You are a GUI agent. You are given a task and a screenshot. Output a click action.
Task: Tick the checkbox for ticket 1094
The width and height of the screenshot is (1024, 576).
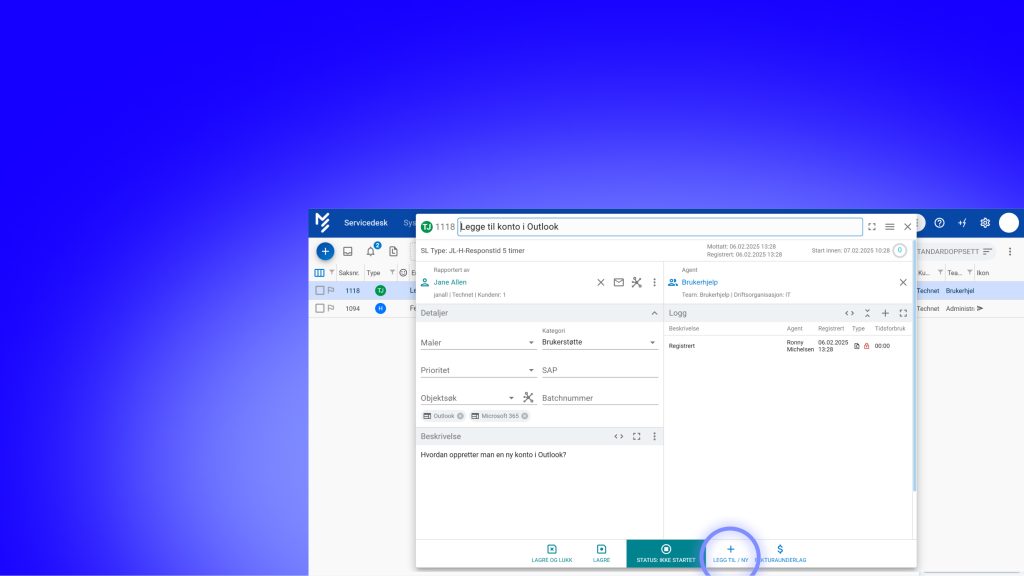[x=319, y=308]
